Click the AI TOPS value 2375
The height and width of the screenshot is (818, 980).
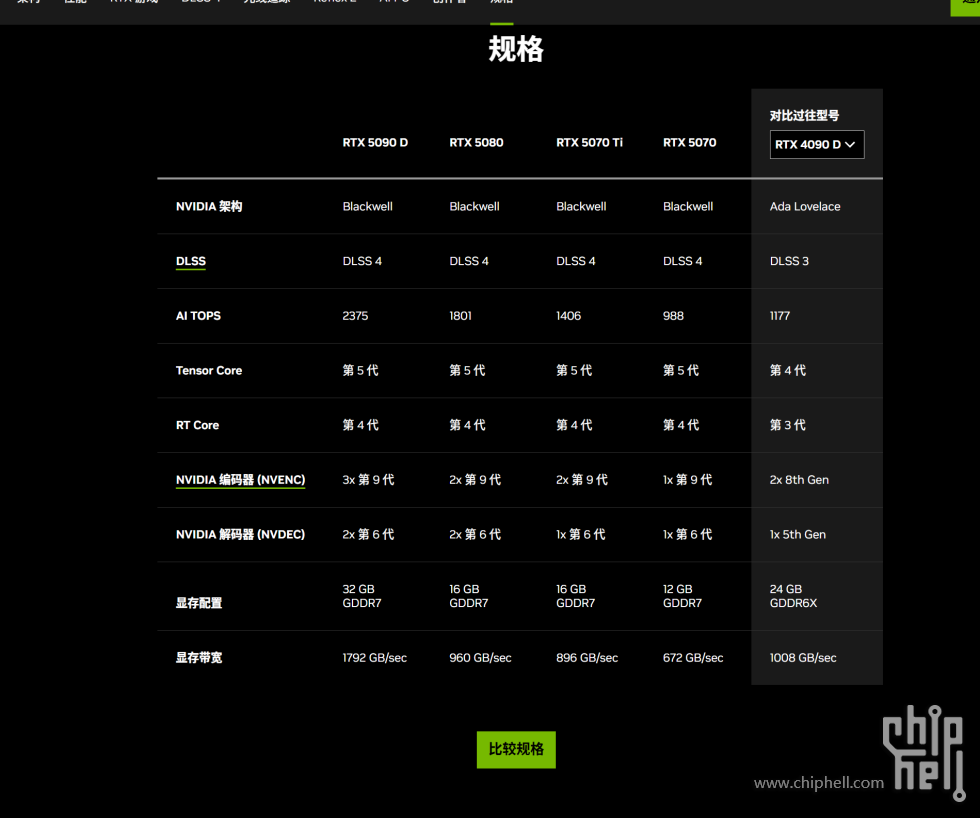click(355, 316)
